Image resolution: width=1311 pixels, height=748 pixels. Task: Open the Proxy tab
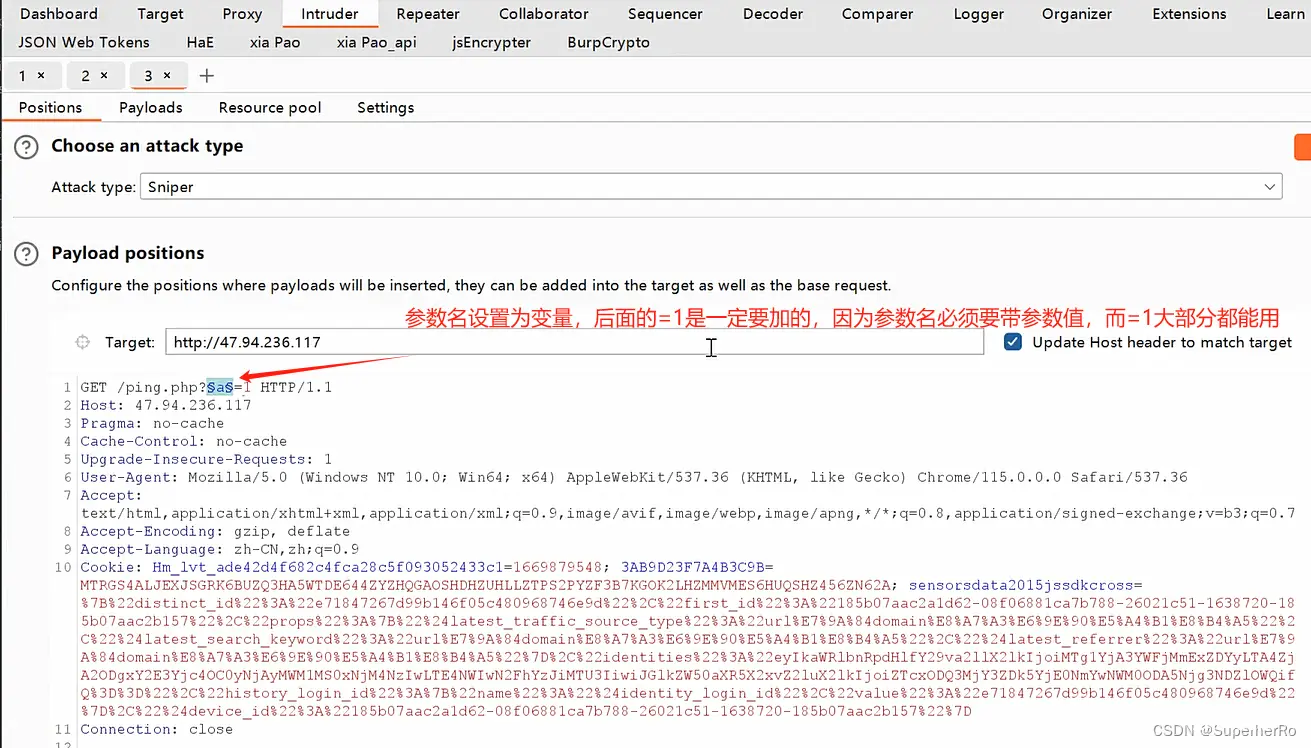[x=243, y=14]
